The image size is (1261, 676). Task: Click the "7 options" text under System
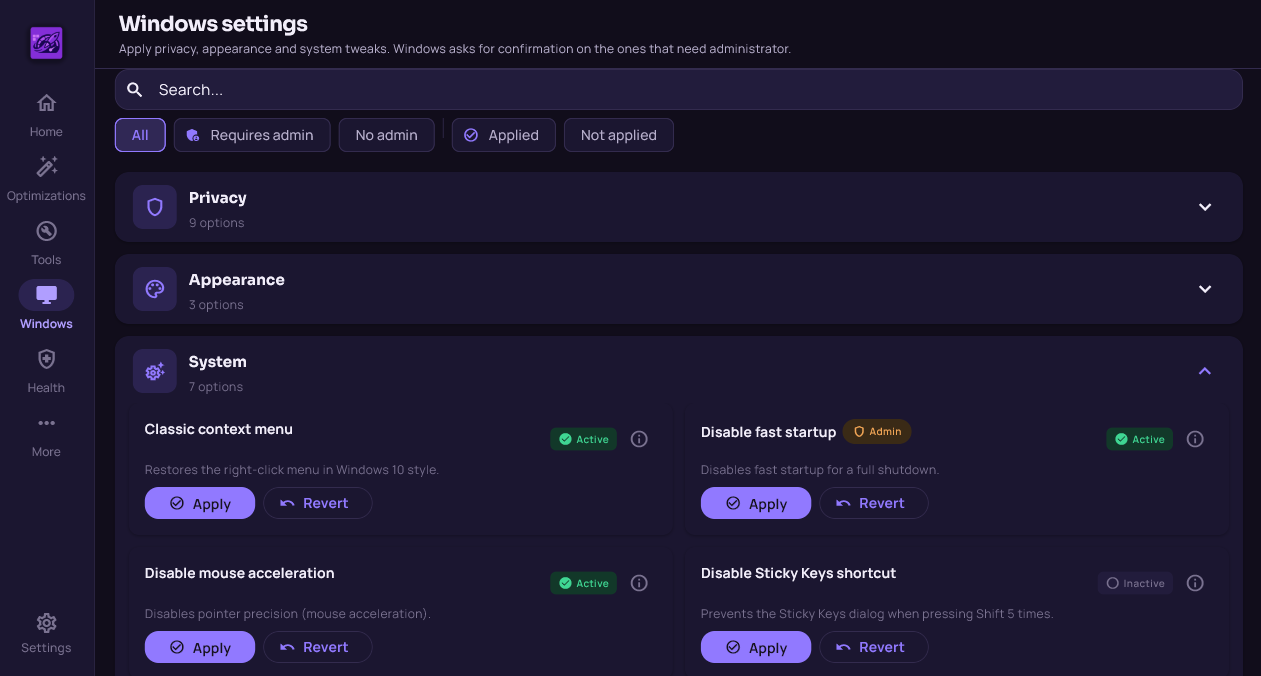coord(216,387)
